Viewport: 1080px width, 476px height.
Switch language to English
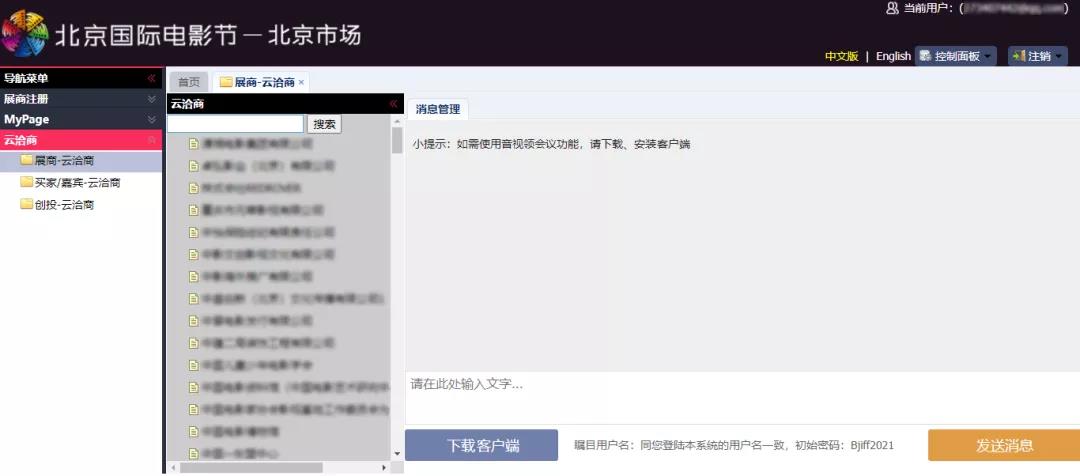[x=893, y=56]
